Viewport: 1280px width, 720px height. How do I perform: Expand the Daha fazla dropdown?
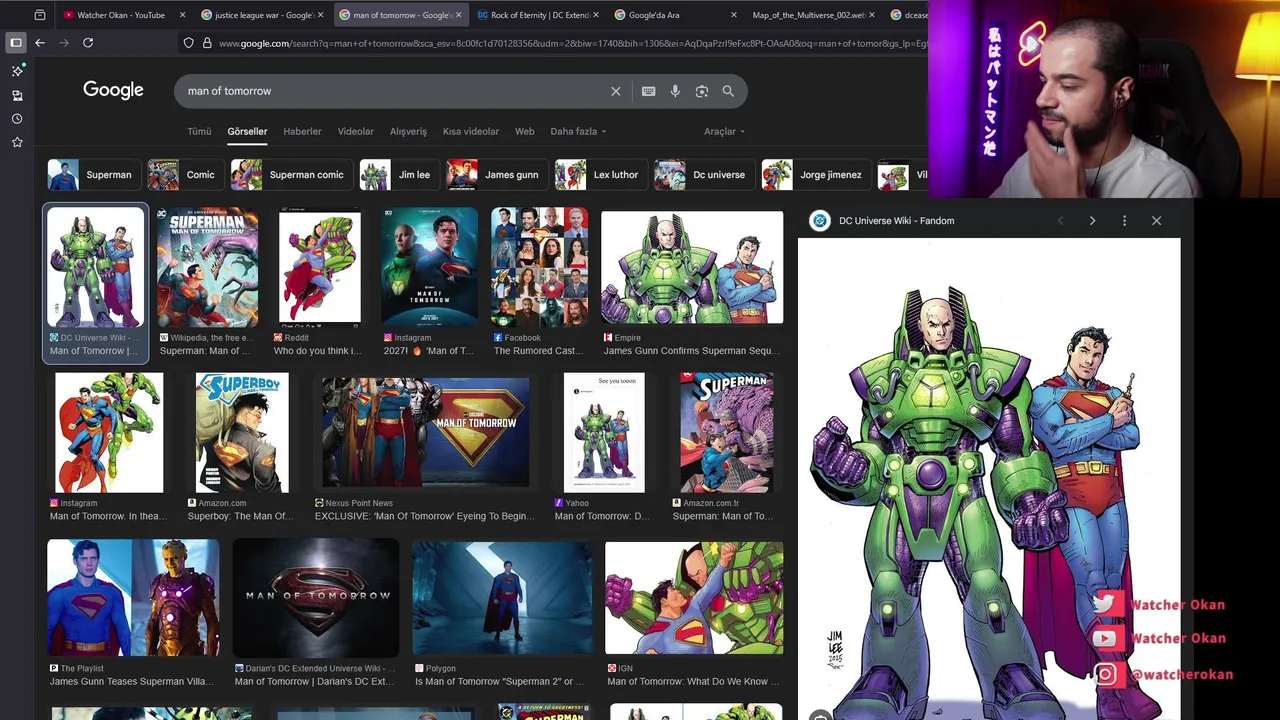coord(578,131)
